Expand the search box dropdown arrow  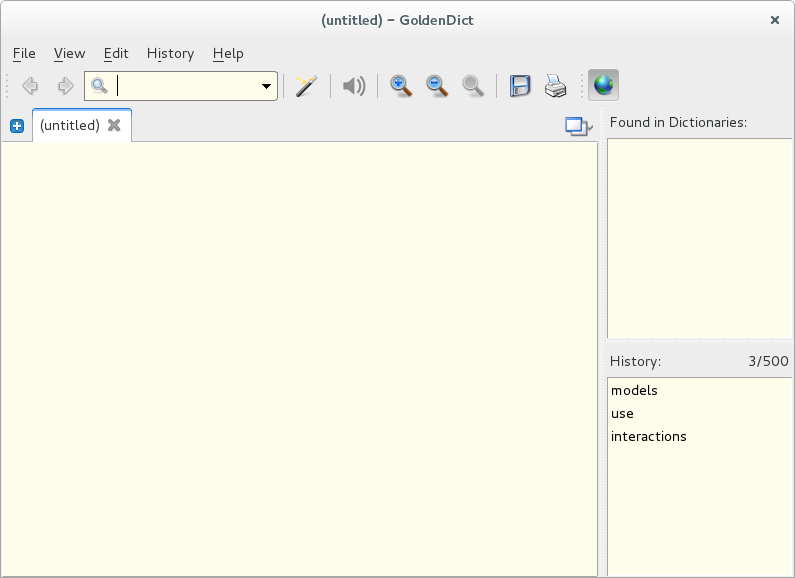pyautogui.click(x=266, y=86)
